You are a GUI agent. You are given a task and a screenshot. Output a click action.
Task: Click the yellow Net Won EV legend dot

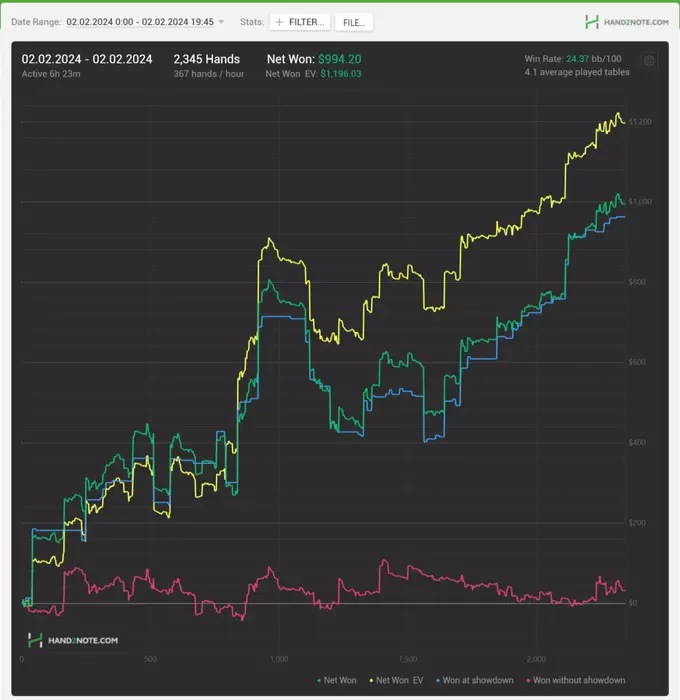coord(371,681)
